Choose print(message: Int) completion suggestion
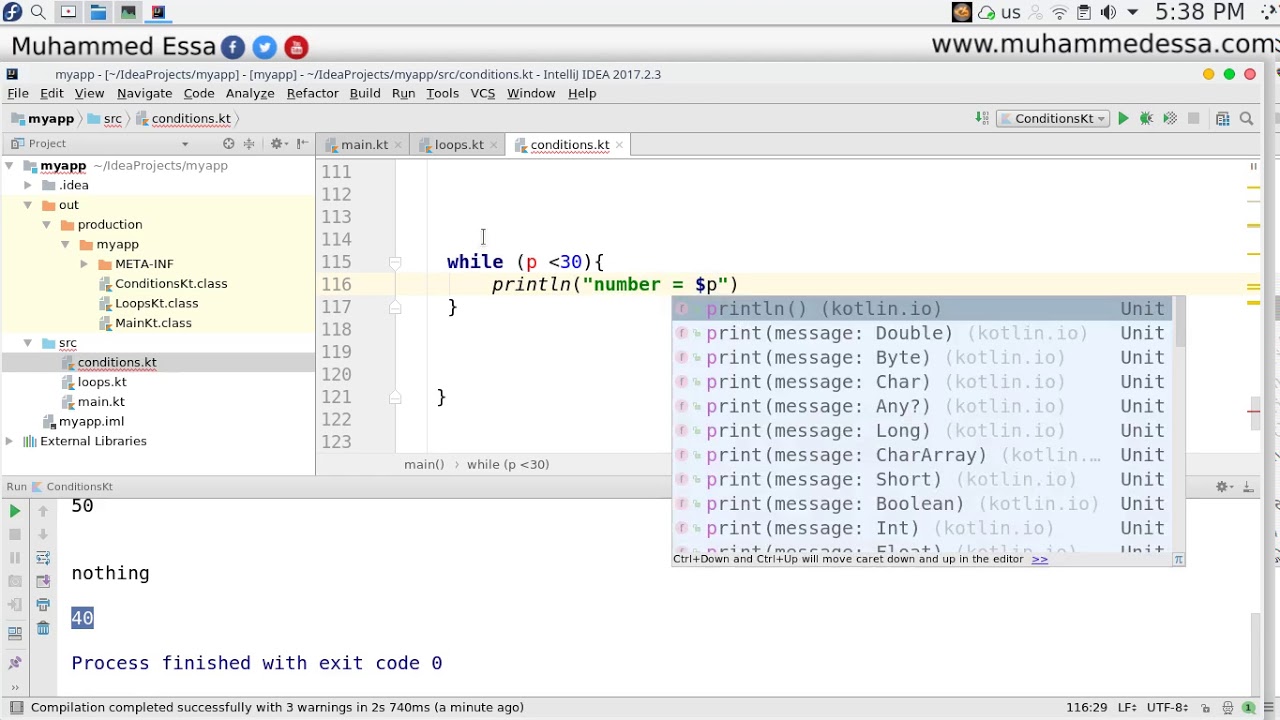The image size is (1280, 720). [x=921, y=528]
